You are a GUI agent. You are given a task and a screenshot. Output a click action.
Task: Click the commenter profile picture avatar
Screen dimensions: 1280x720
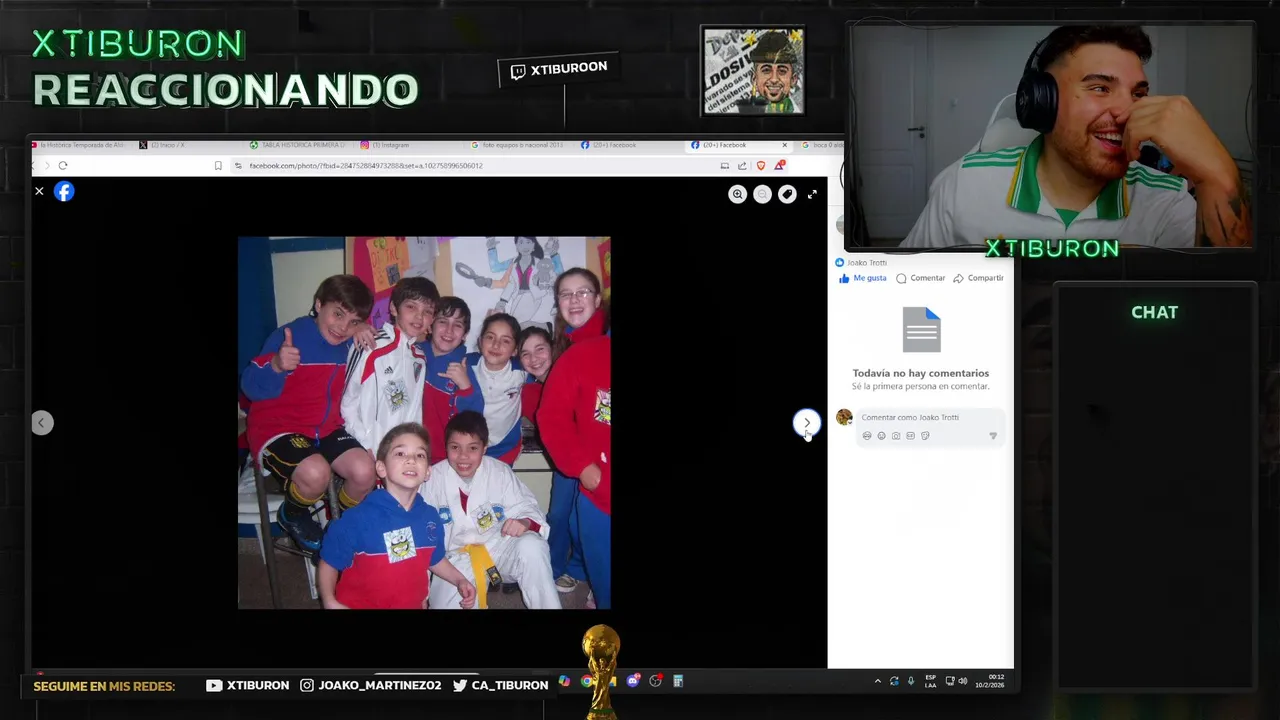pyautogui.click(x=844, y=417)
